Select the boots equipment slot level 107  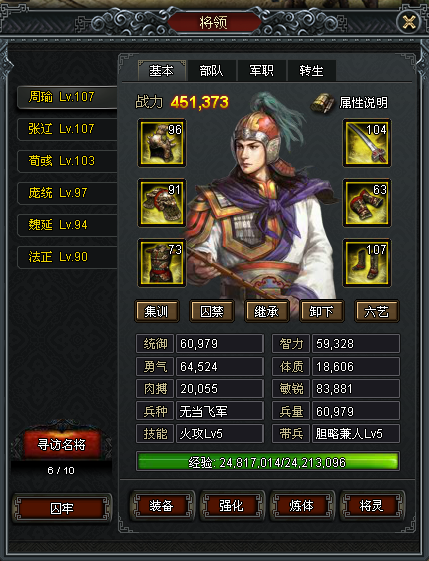pyautogui.click(x=367, y=263)
